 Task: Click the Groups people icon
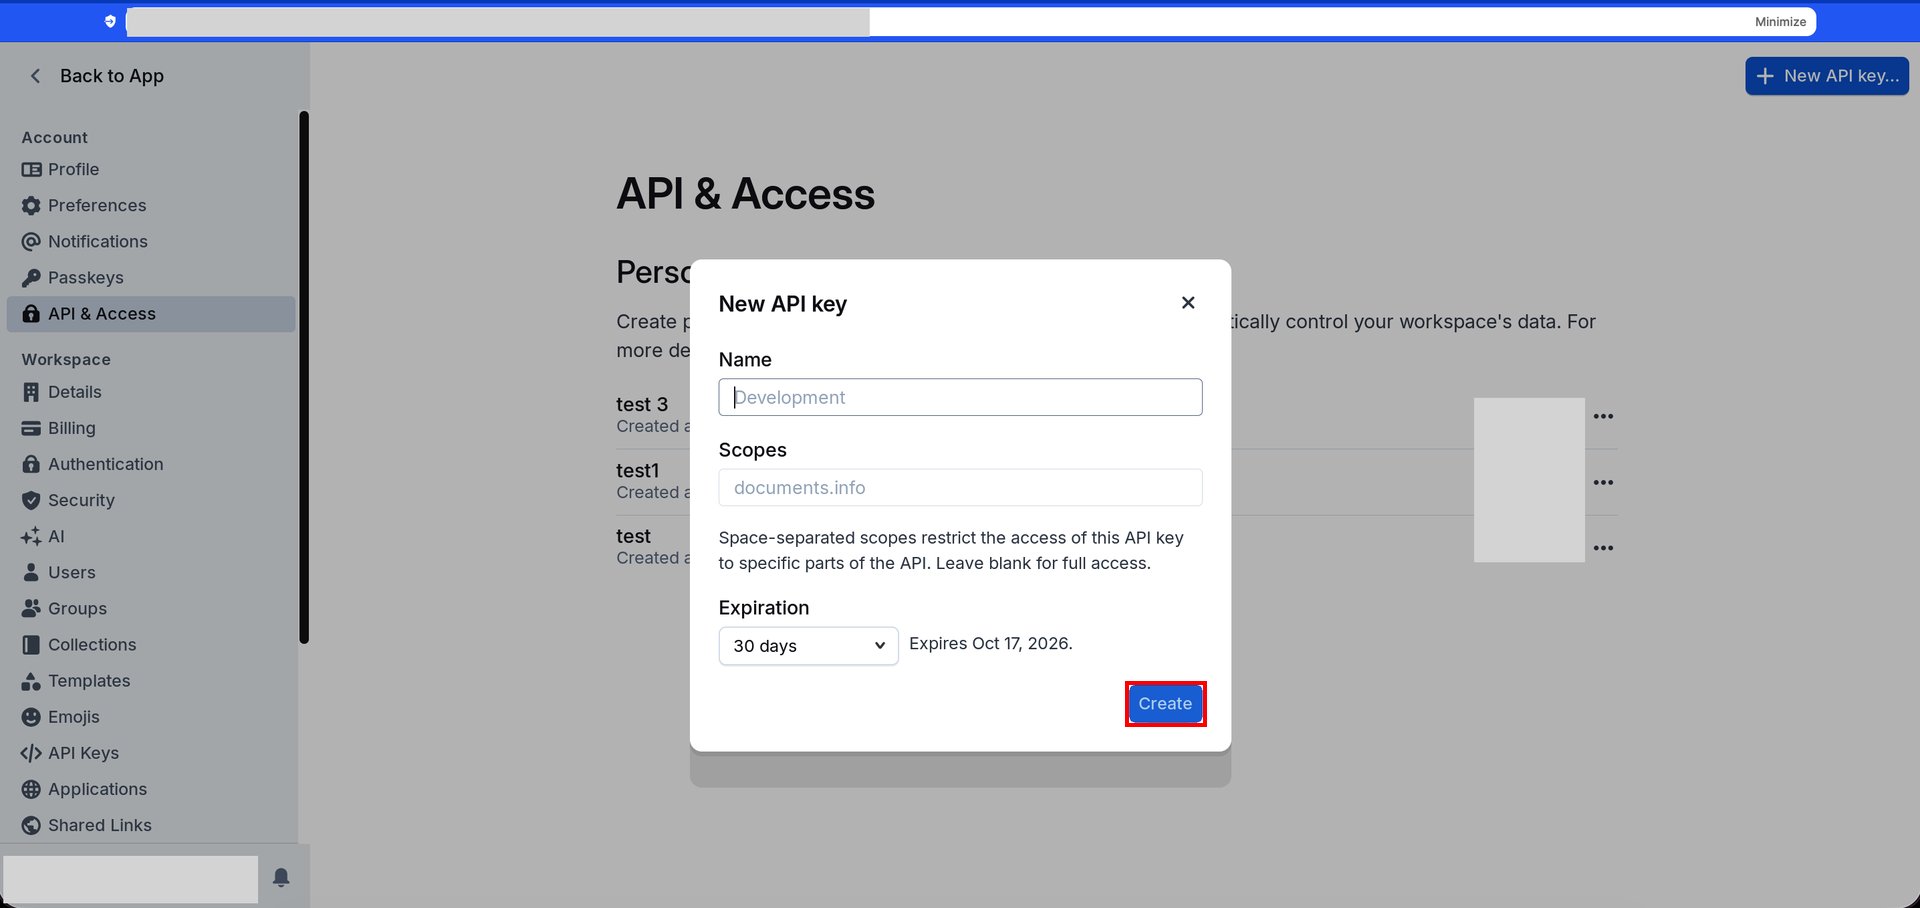(x=31, y=609)
